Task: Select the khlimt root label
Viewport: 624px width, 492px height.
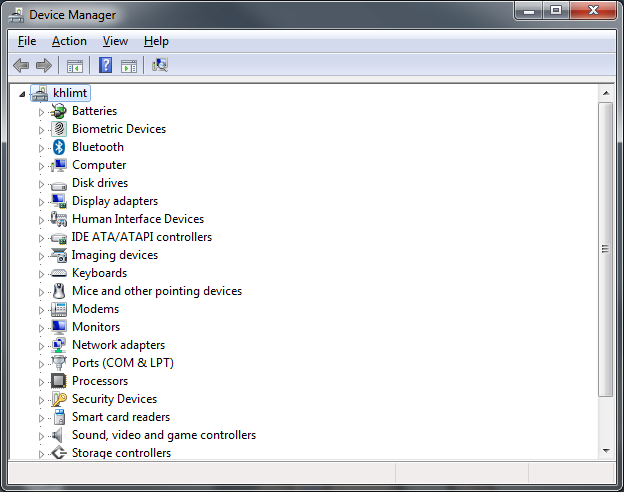Action: (70, 93)
